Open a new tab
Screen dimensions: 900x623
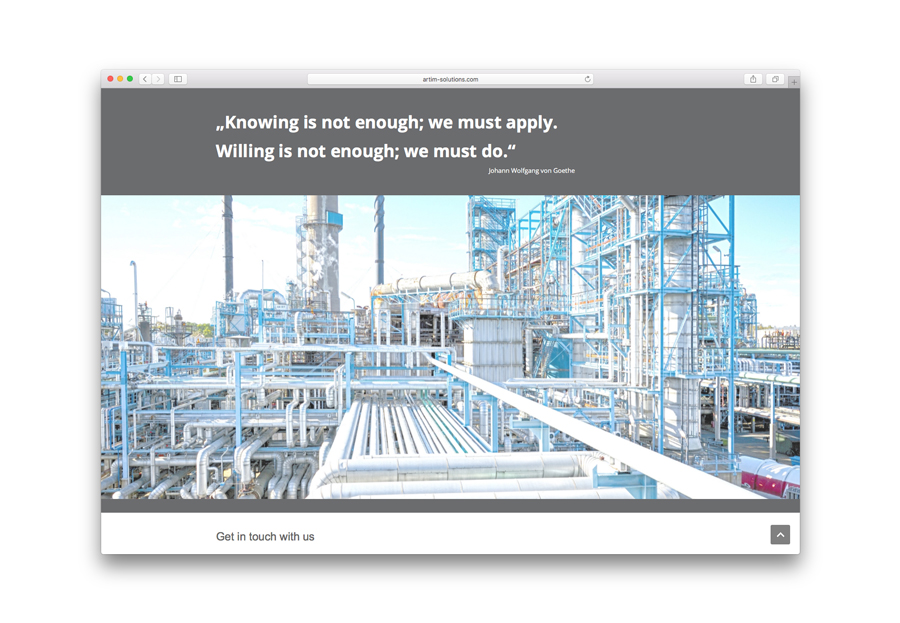click(x=794, y=82)
